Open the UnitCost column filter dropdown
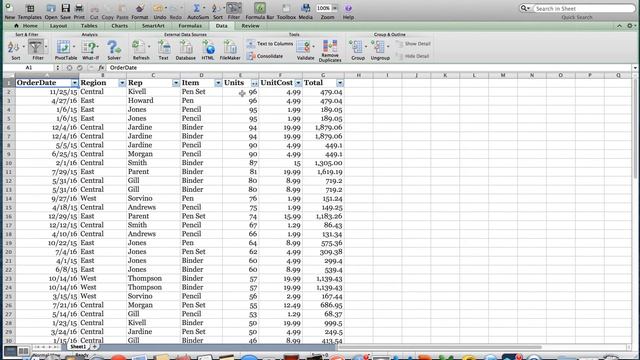 tap(298, 83)
